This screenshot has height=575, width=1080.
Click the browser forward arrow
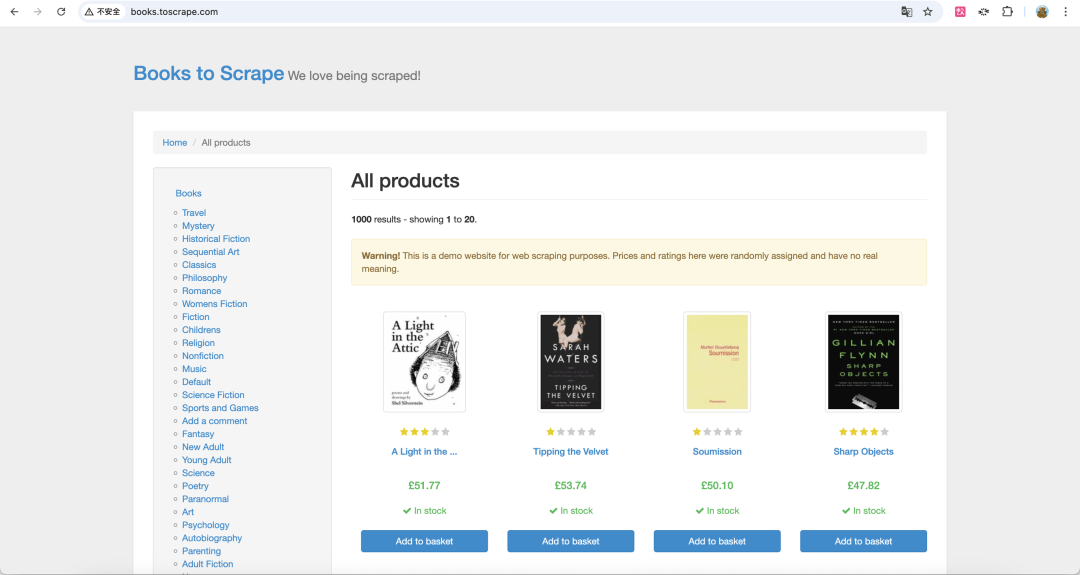pos(38,12)
